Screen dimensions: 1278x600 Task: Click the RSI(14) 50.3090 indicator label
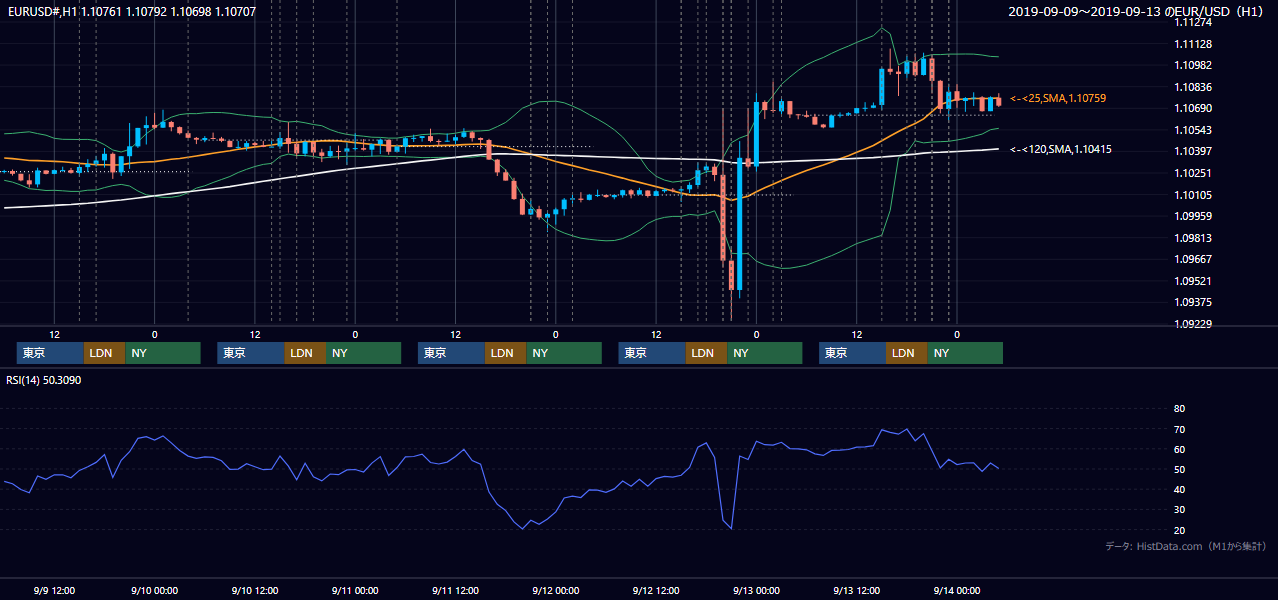(44, 380)
